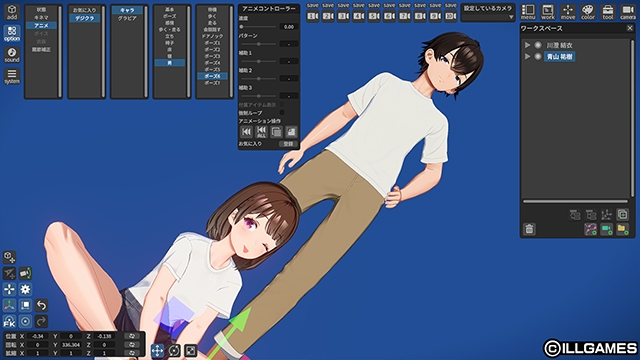Expand the 川澄 結衣 tree node
The width and height of the screenshot is (640, 360).
tap(527, 45)
